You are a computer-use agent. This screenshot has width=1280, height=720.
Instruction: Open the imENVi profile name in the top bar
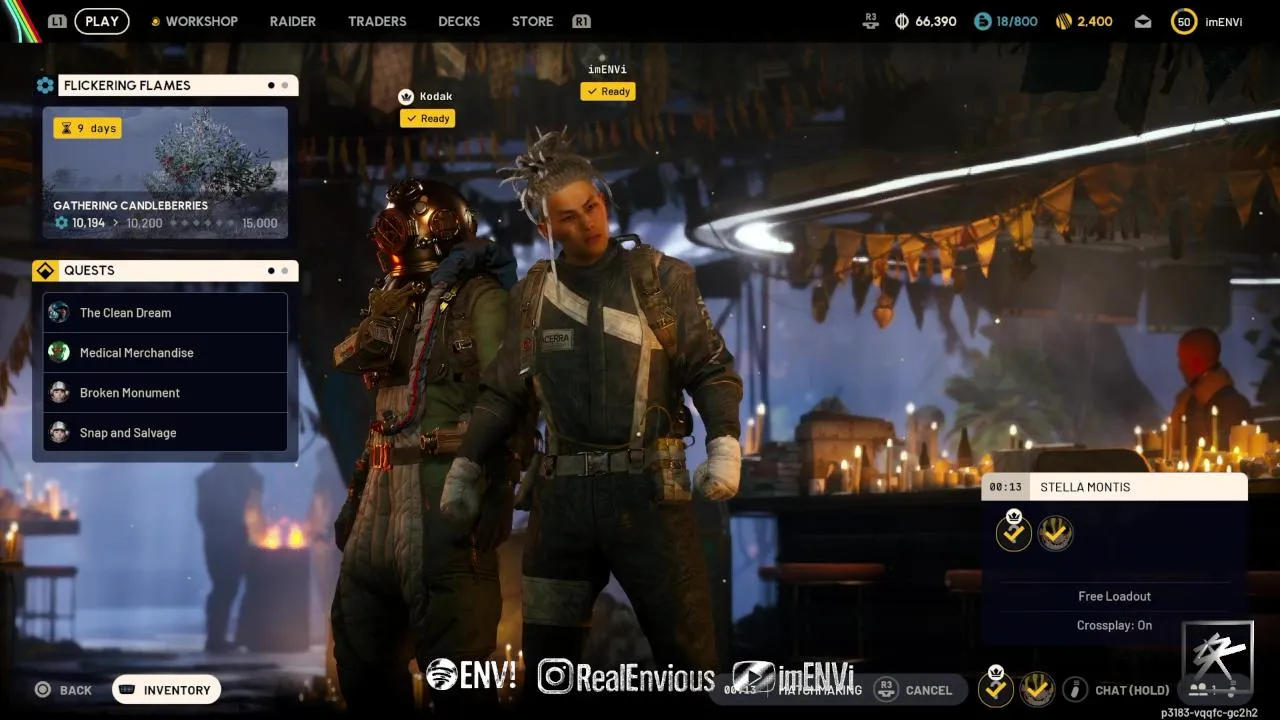click(1224, 21)
